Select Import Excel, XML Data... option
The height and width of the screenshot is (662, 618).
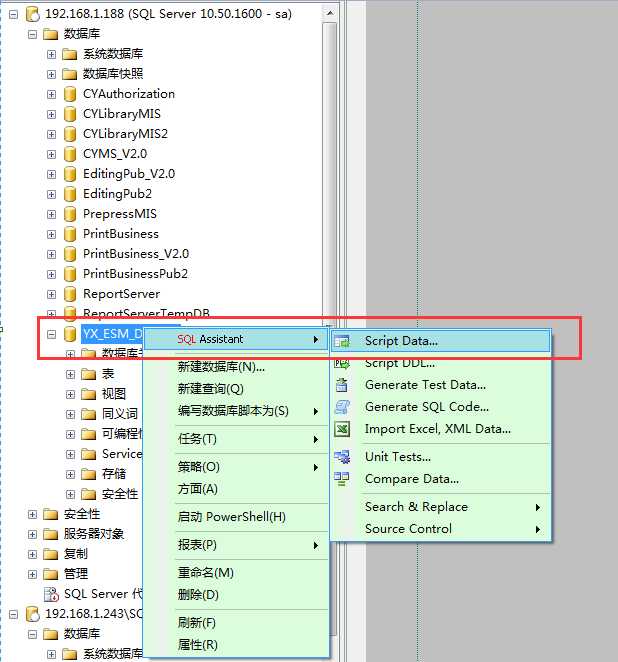coord(441,429)
